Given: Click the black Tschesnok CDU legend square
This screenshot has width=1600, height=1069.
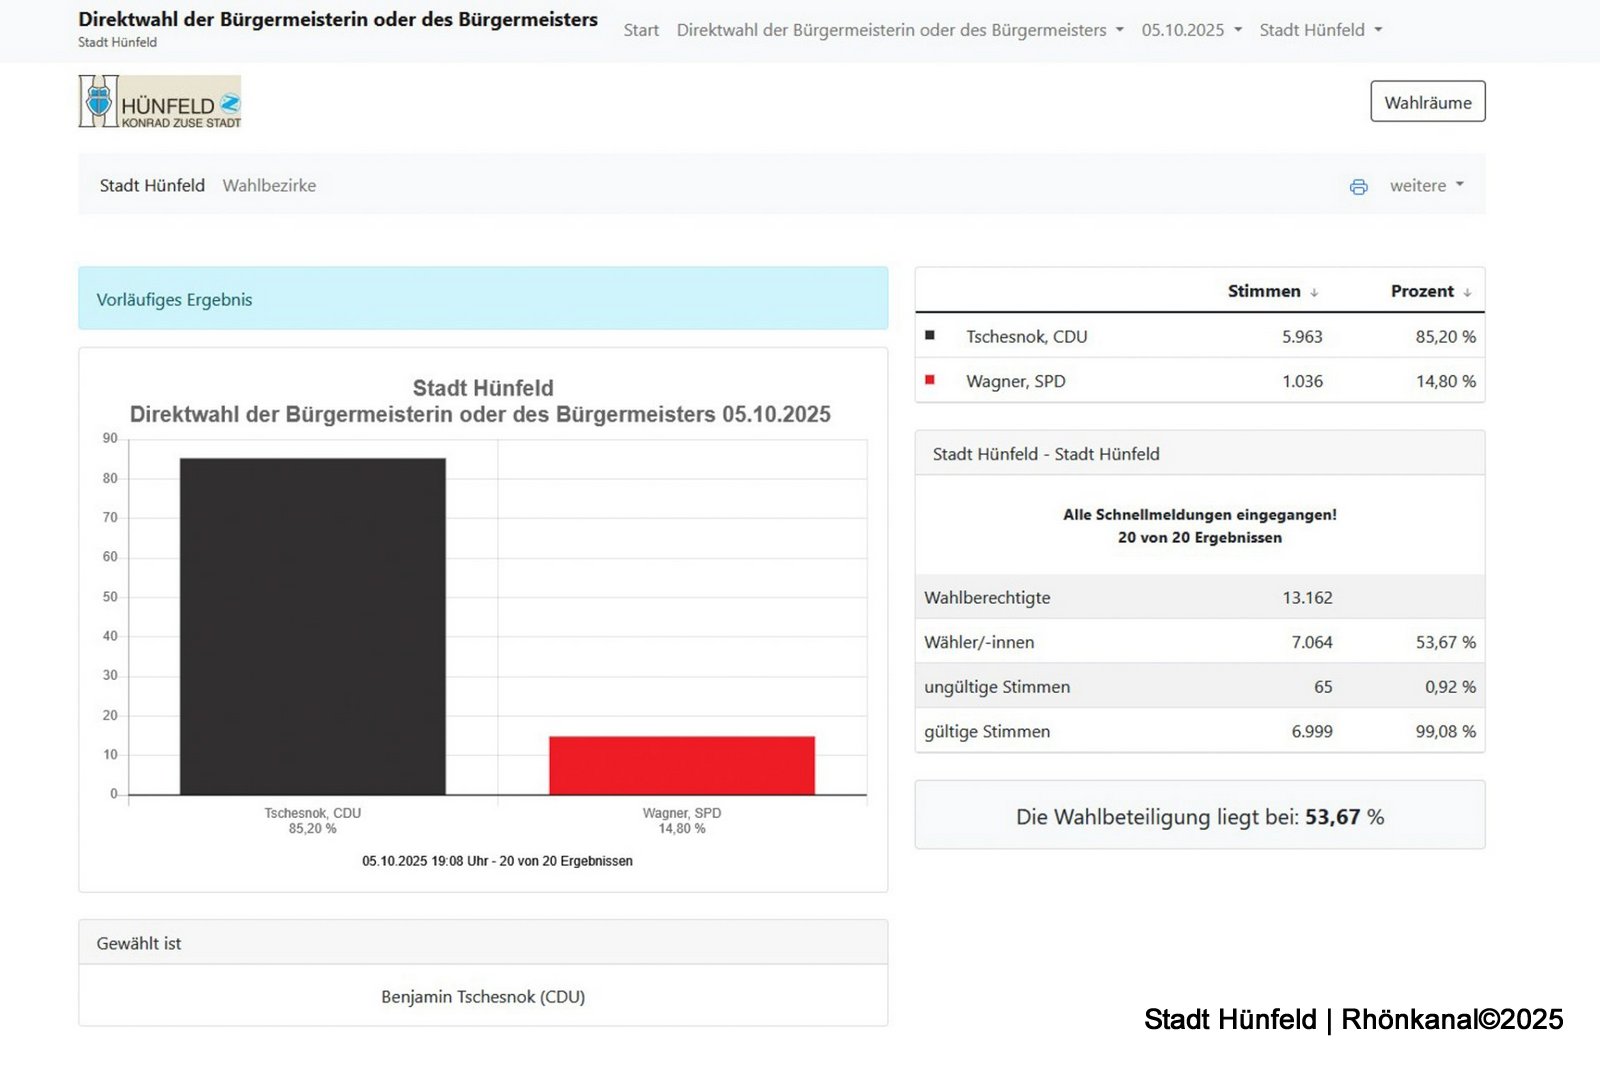Looking at the screenshot, I should (x=930, y=336).
